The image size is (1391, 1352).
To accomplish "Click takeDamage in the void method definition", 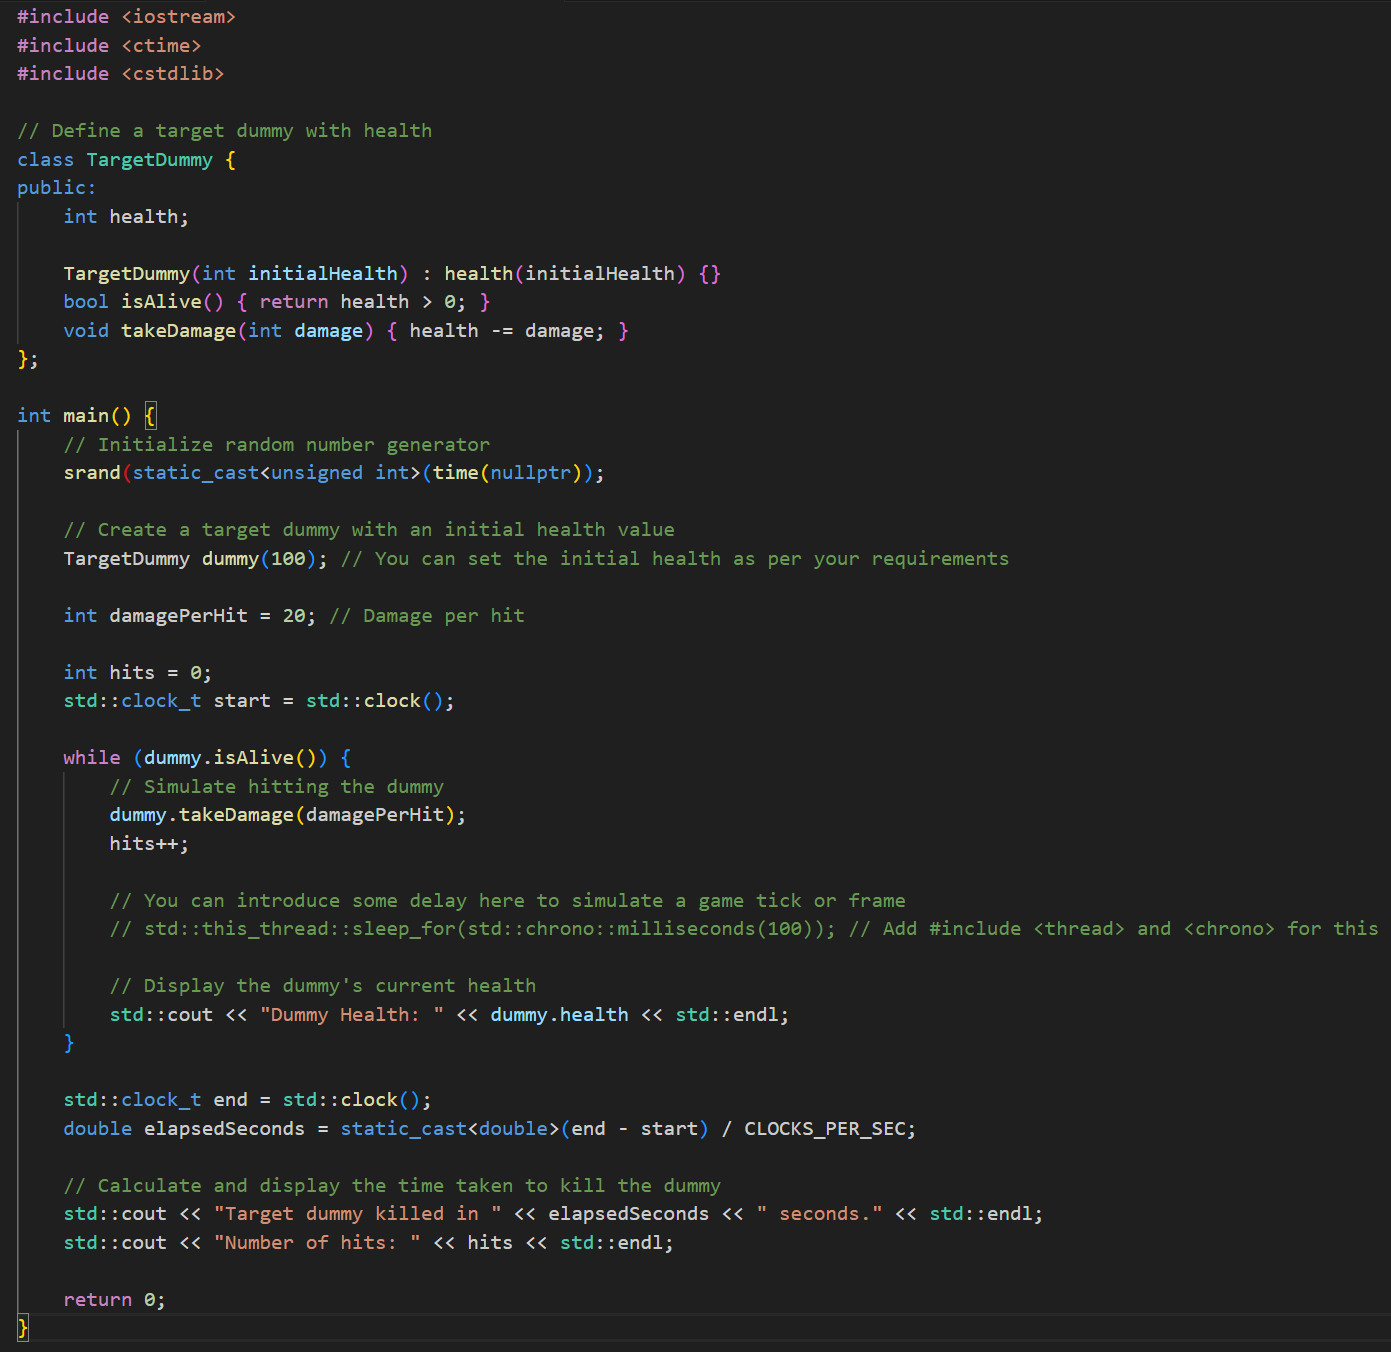I will tap(178, 331).
